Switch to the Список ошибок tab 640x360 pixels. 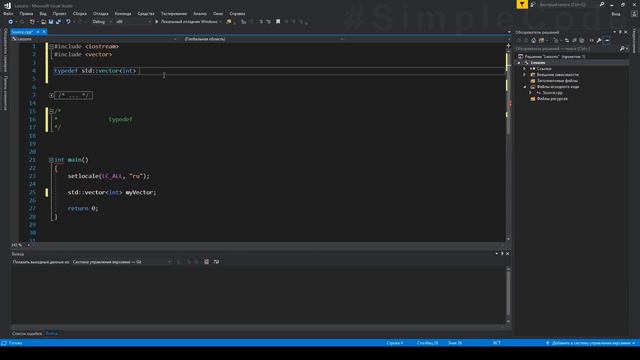click(x=27, y=333)
